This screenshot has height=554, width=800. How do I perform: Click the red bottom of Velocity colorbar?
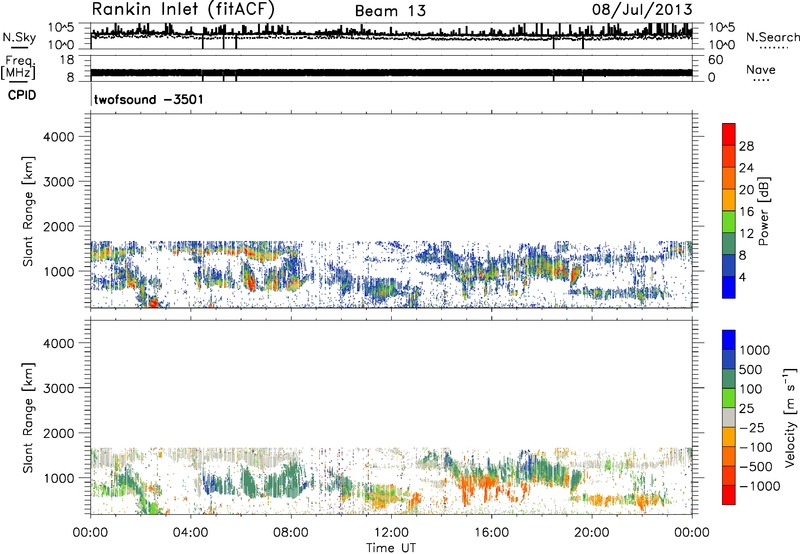point(729,495)
